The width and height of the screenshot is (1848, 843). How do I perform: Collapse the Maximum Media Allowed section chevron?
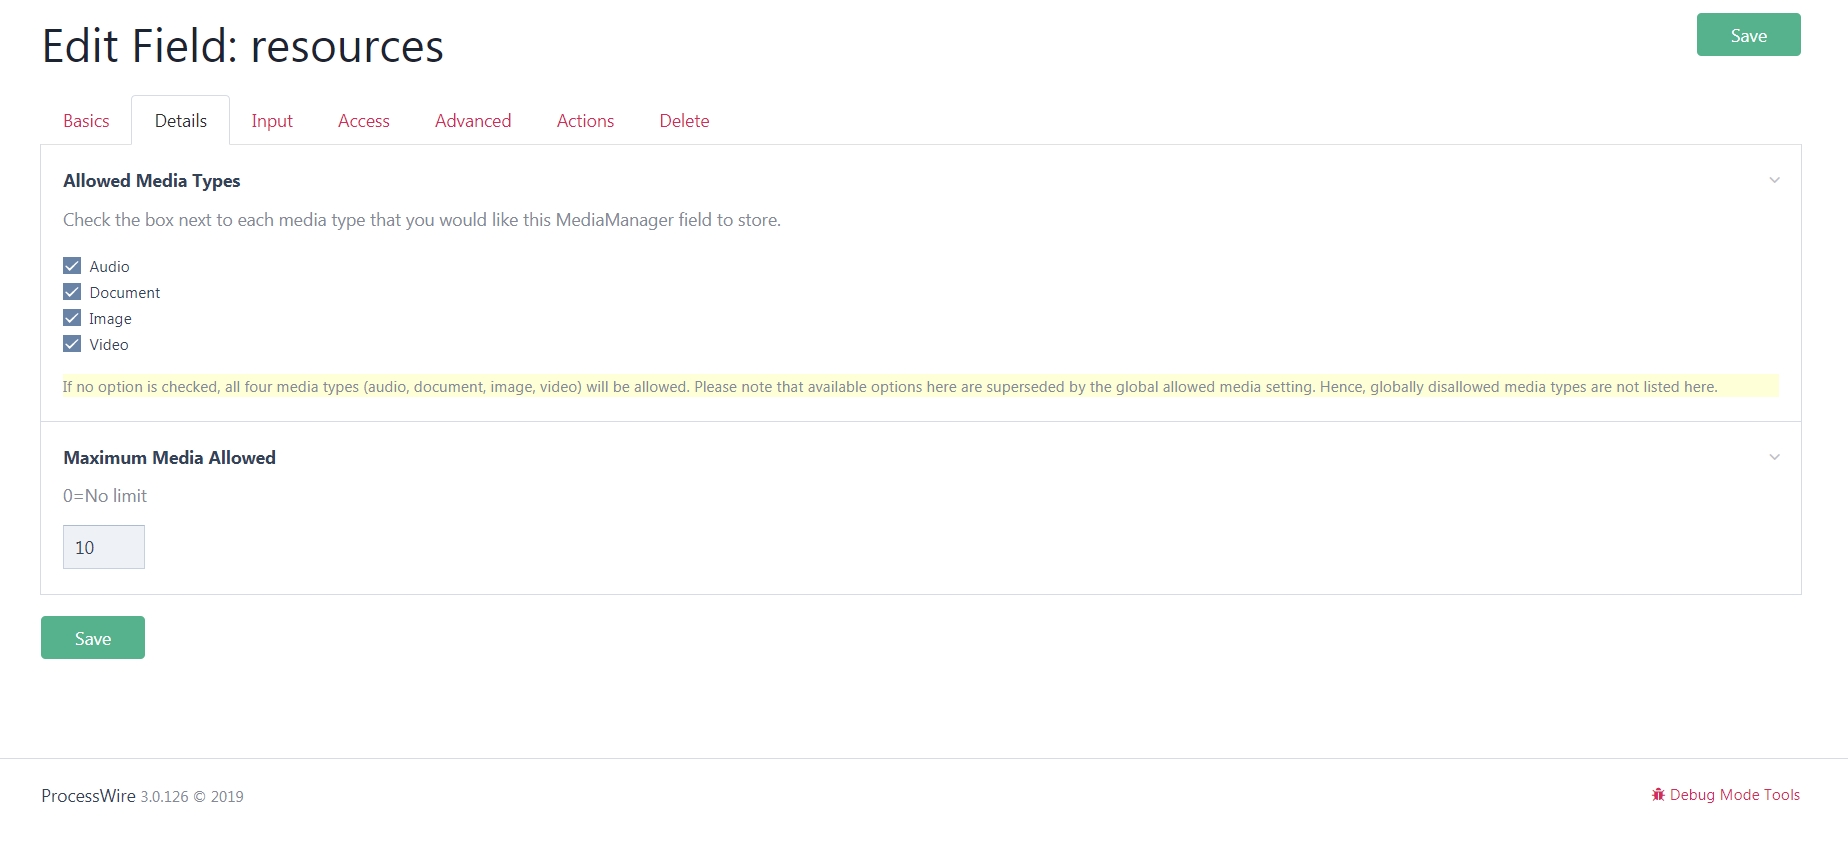(1774, 458)
